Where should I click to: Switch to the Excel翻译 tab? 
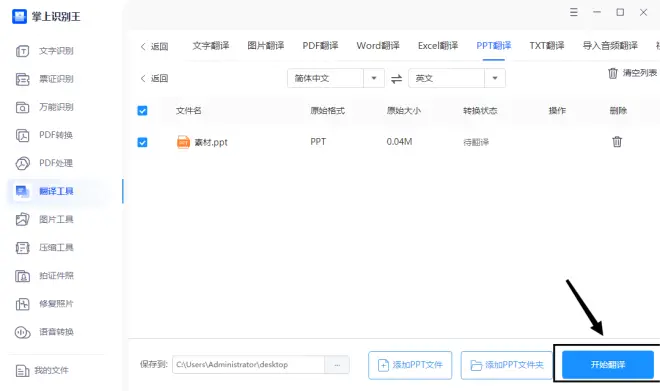(x=438, y=45)
